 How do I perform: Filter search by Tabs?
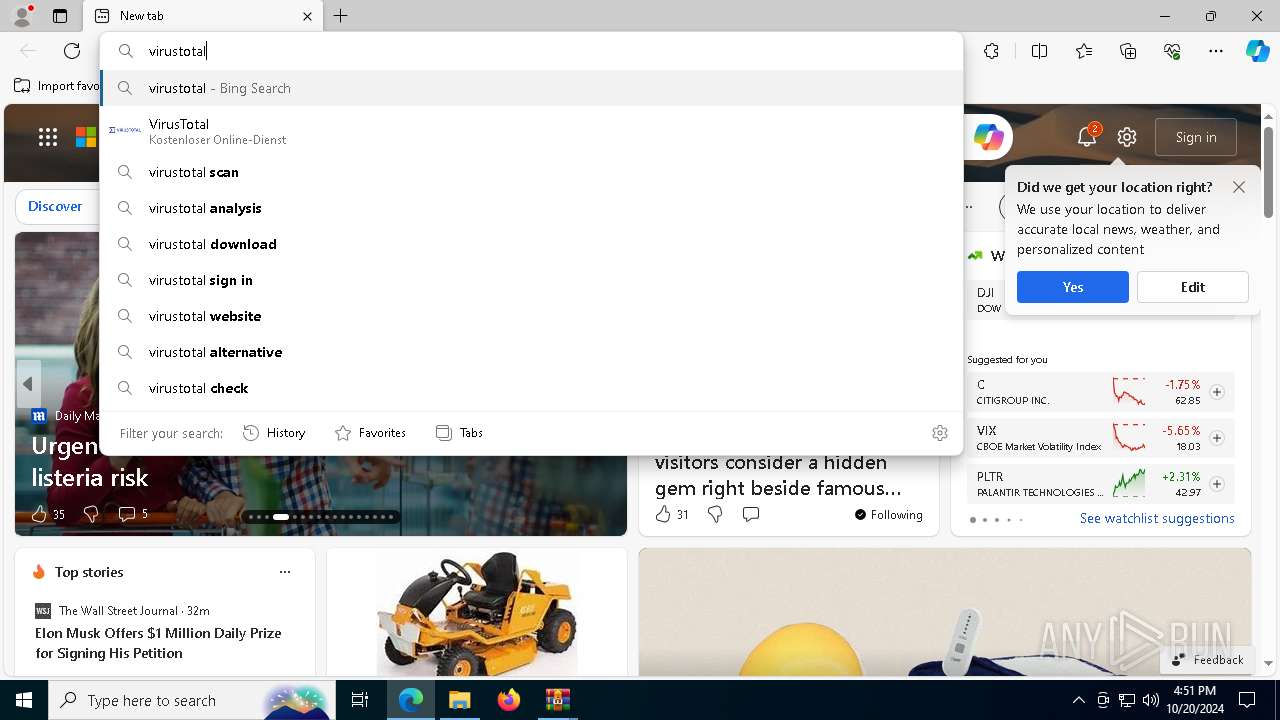pos(459,433)
